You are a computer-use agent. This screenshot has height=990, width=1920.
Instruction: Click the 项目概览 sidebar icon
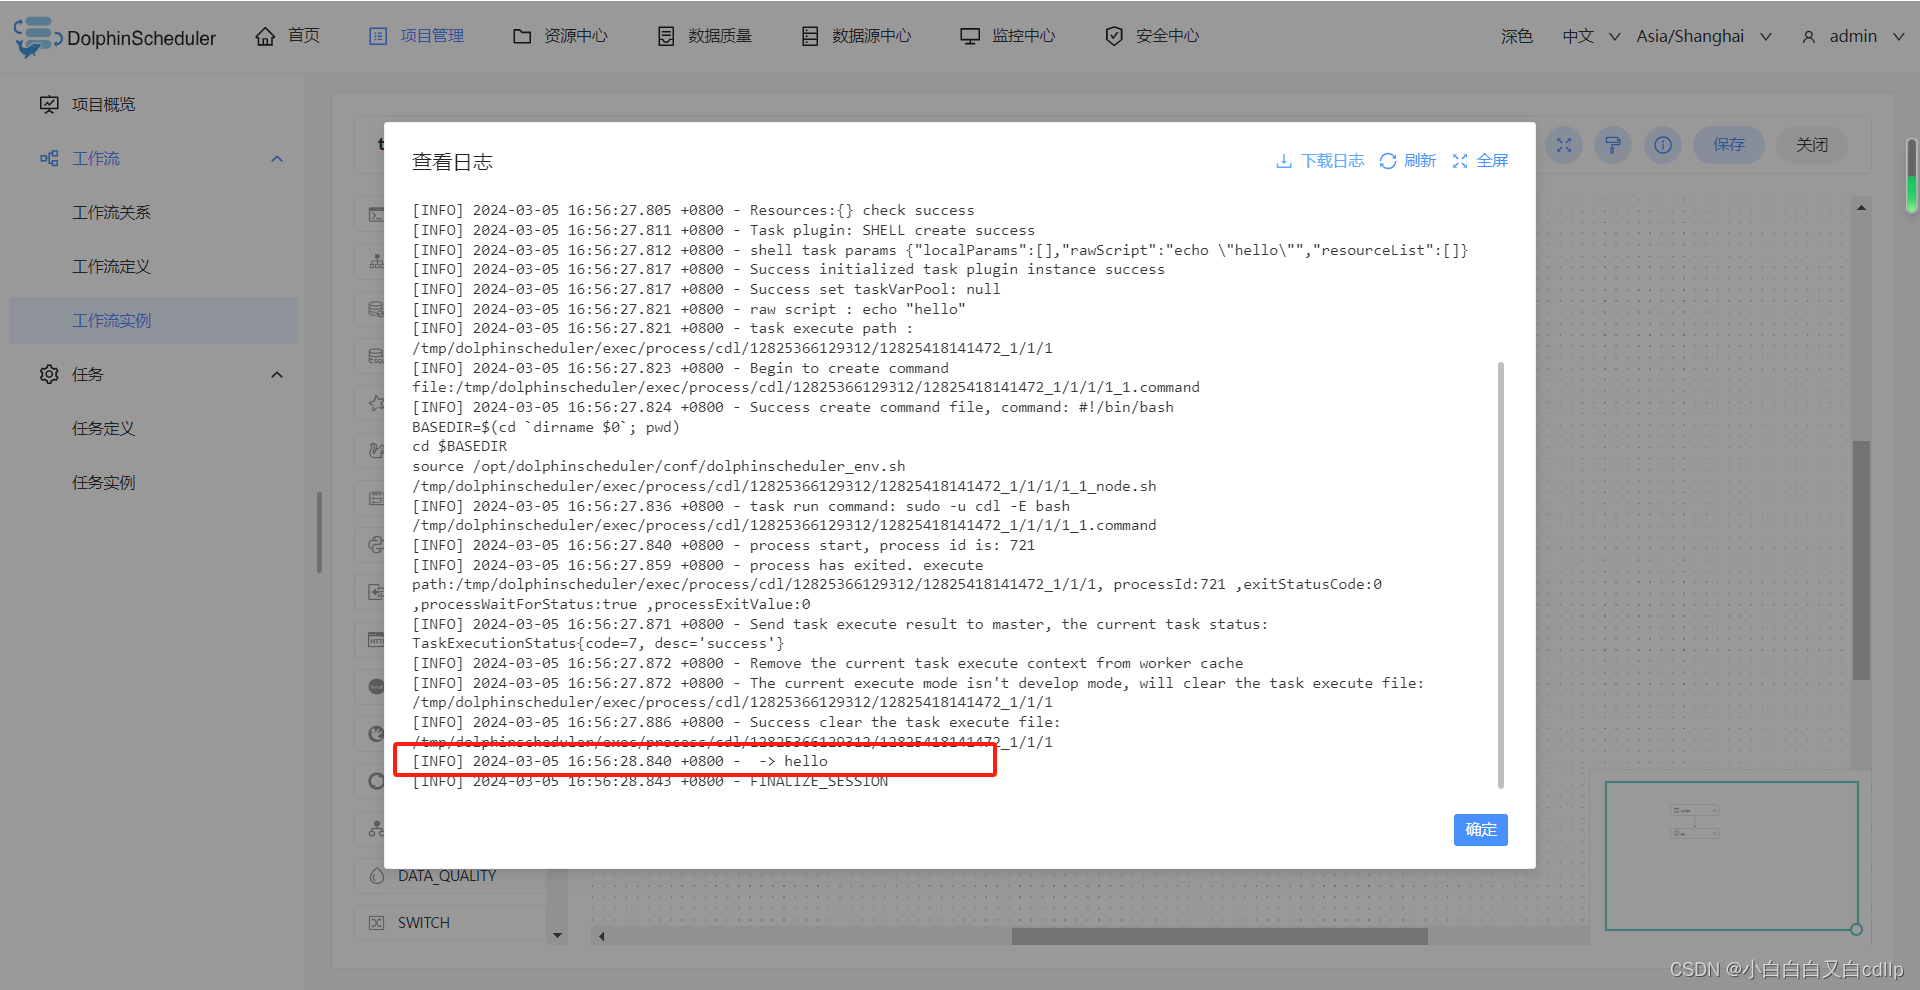[x=49, y=104]
